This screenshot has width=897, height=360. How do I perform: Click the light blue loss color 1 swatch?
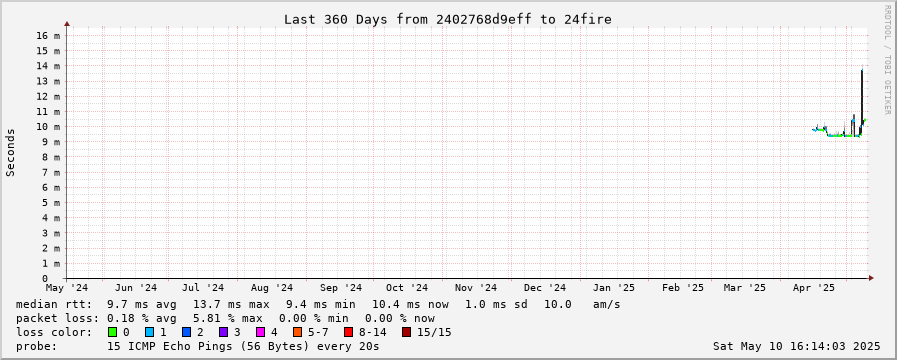point(149,332)
